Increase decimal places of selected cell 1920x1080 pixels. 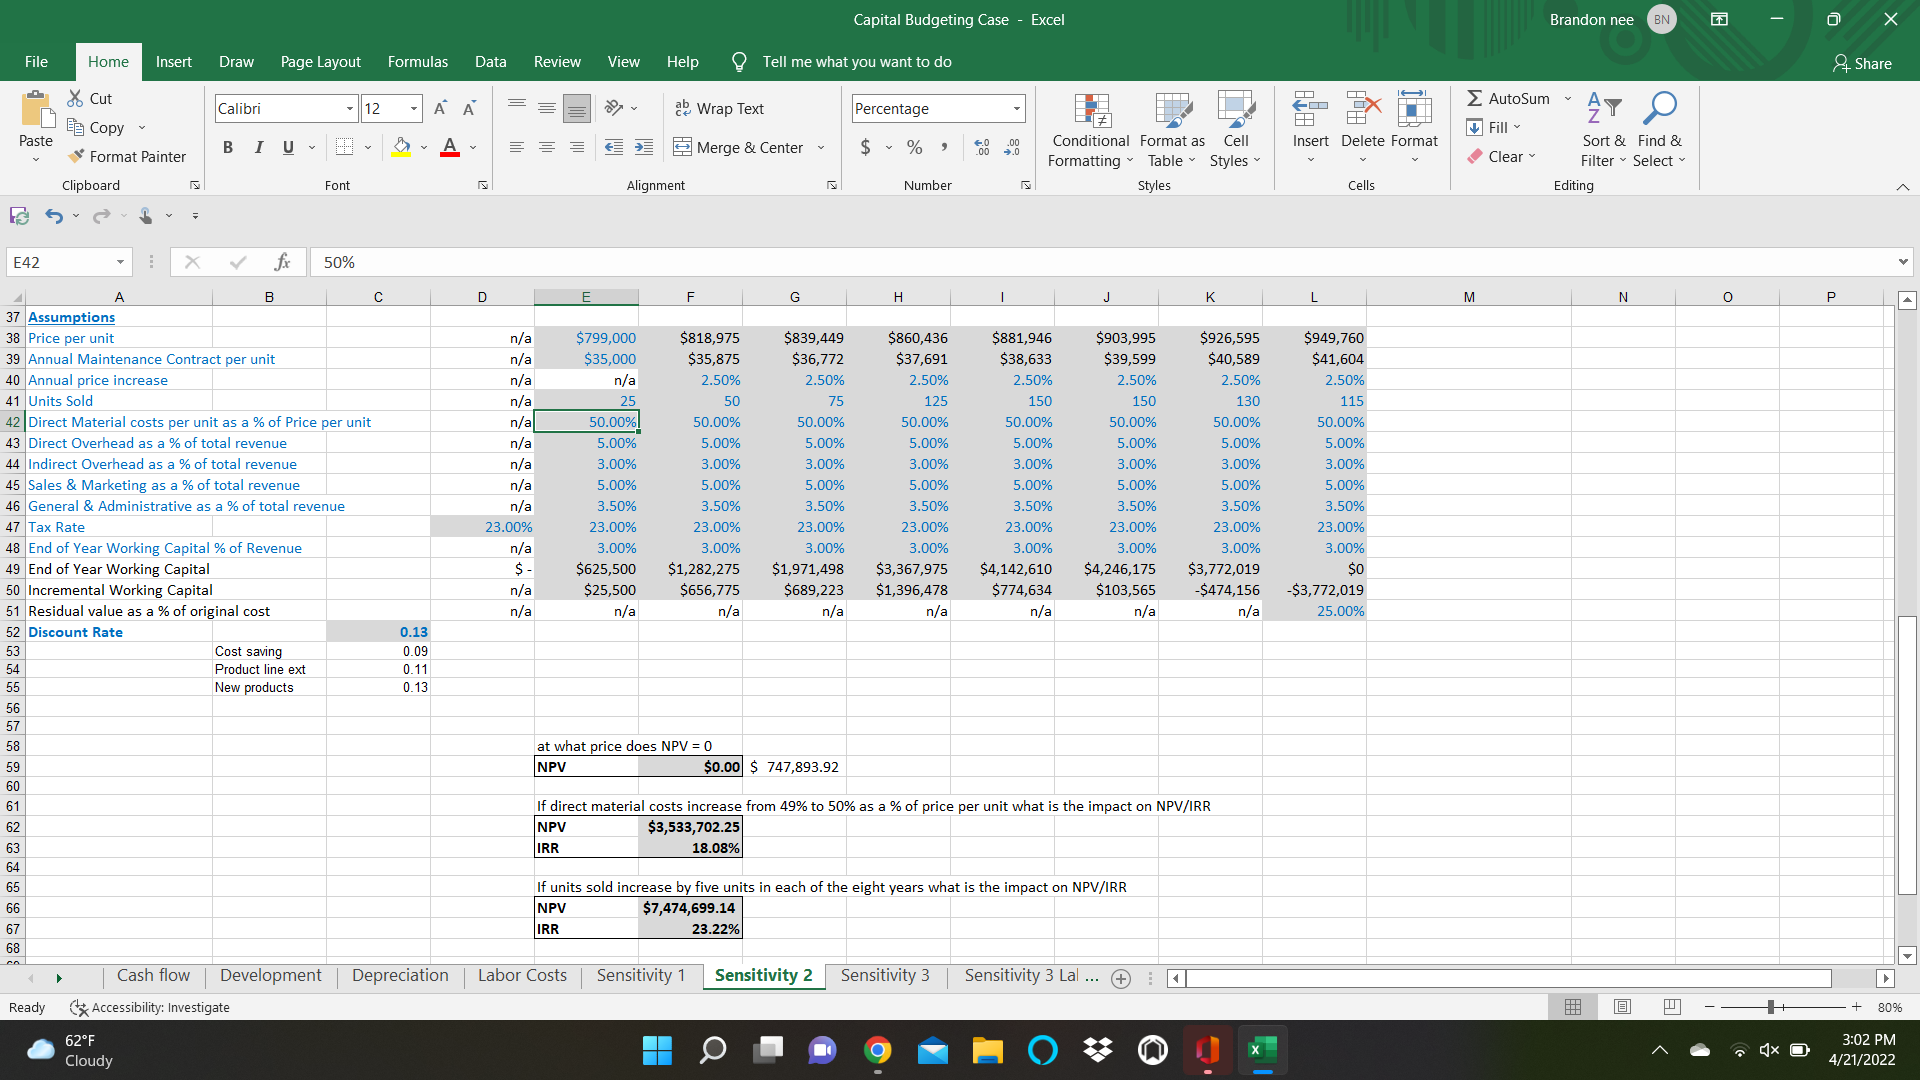(982, 147)
